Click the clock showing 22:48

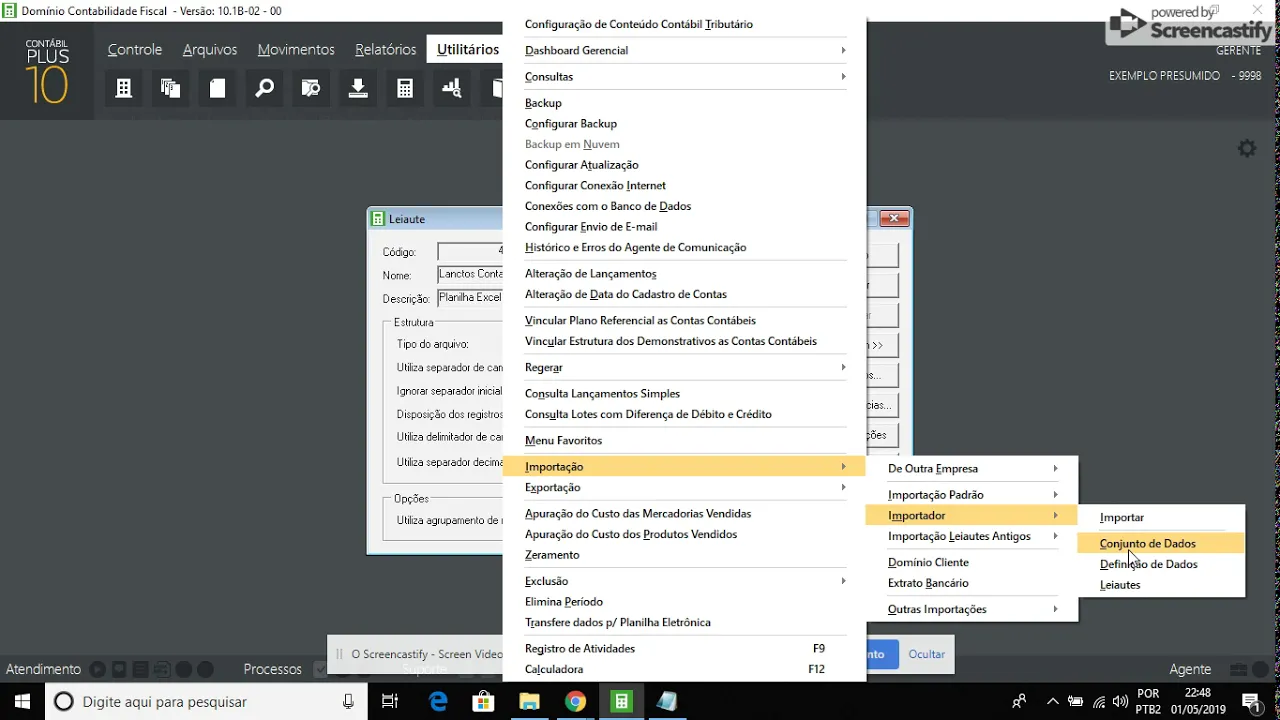1197,693
